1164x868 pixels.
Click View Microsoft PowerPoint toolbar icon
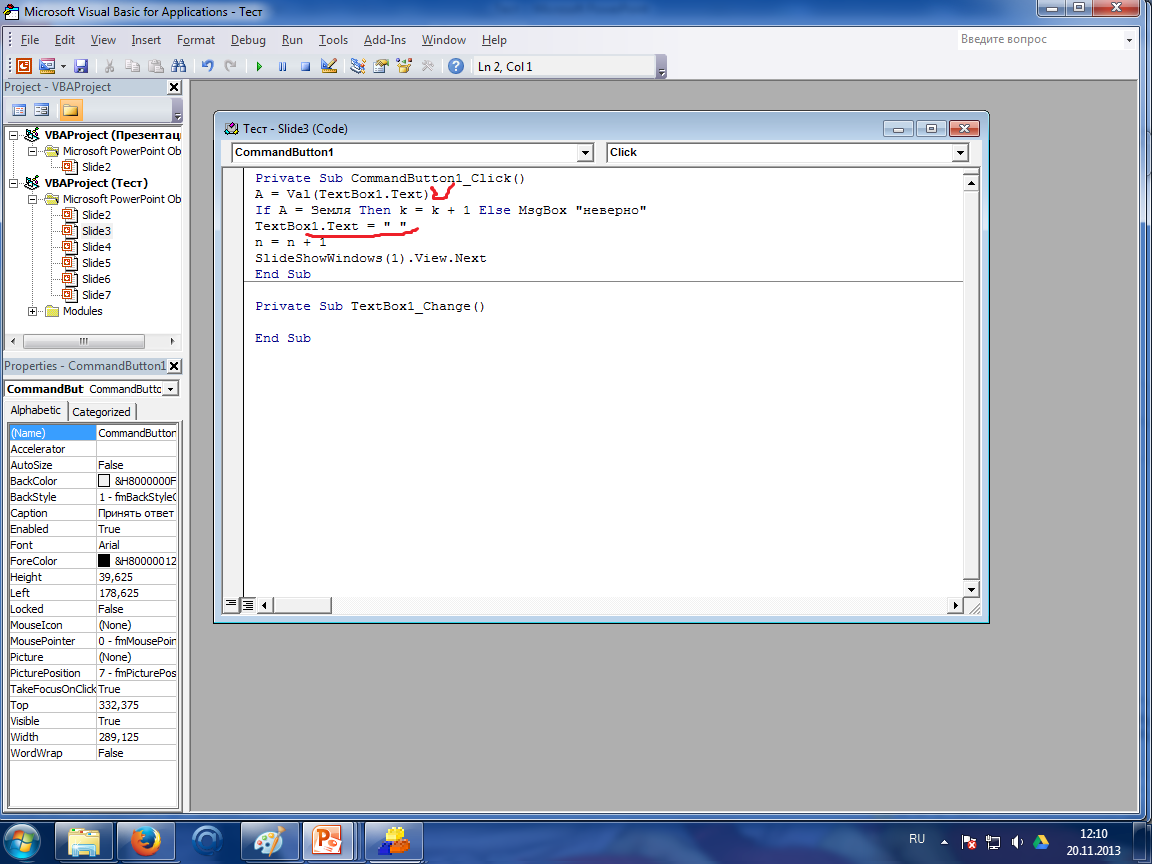24,66
